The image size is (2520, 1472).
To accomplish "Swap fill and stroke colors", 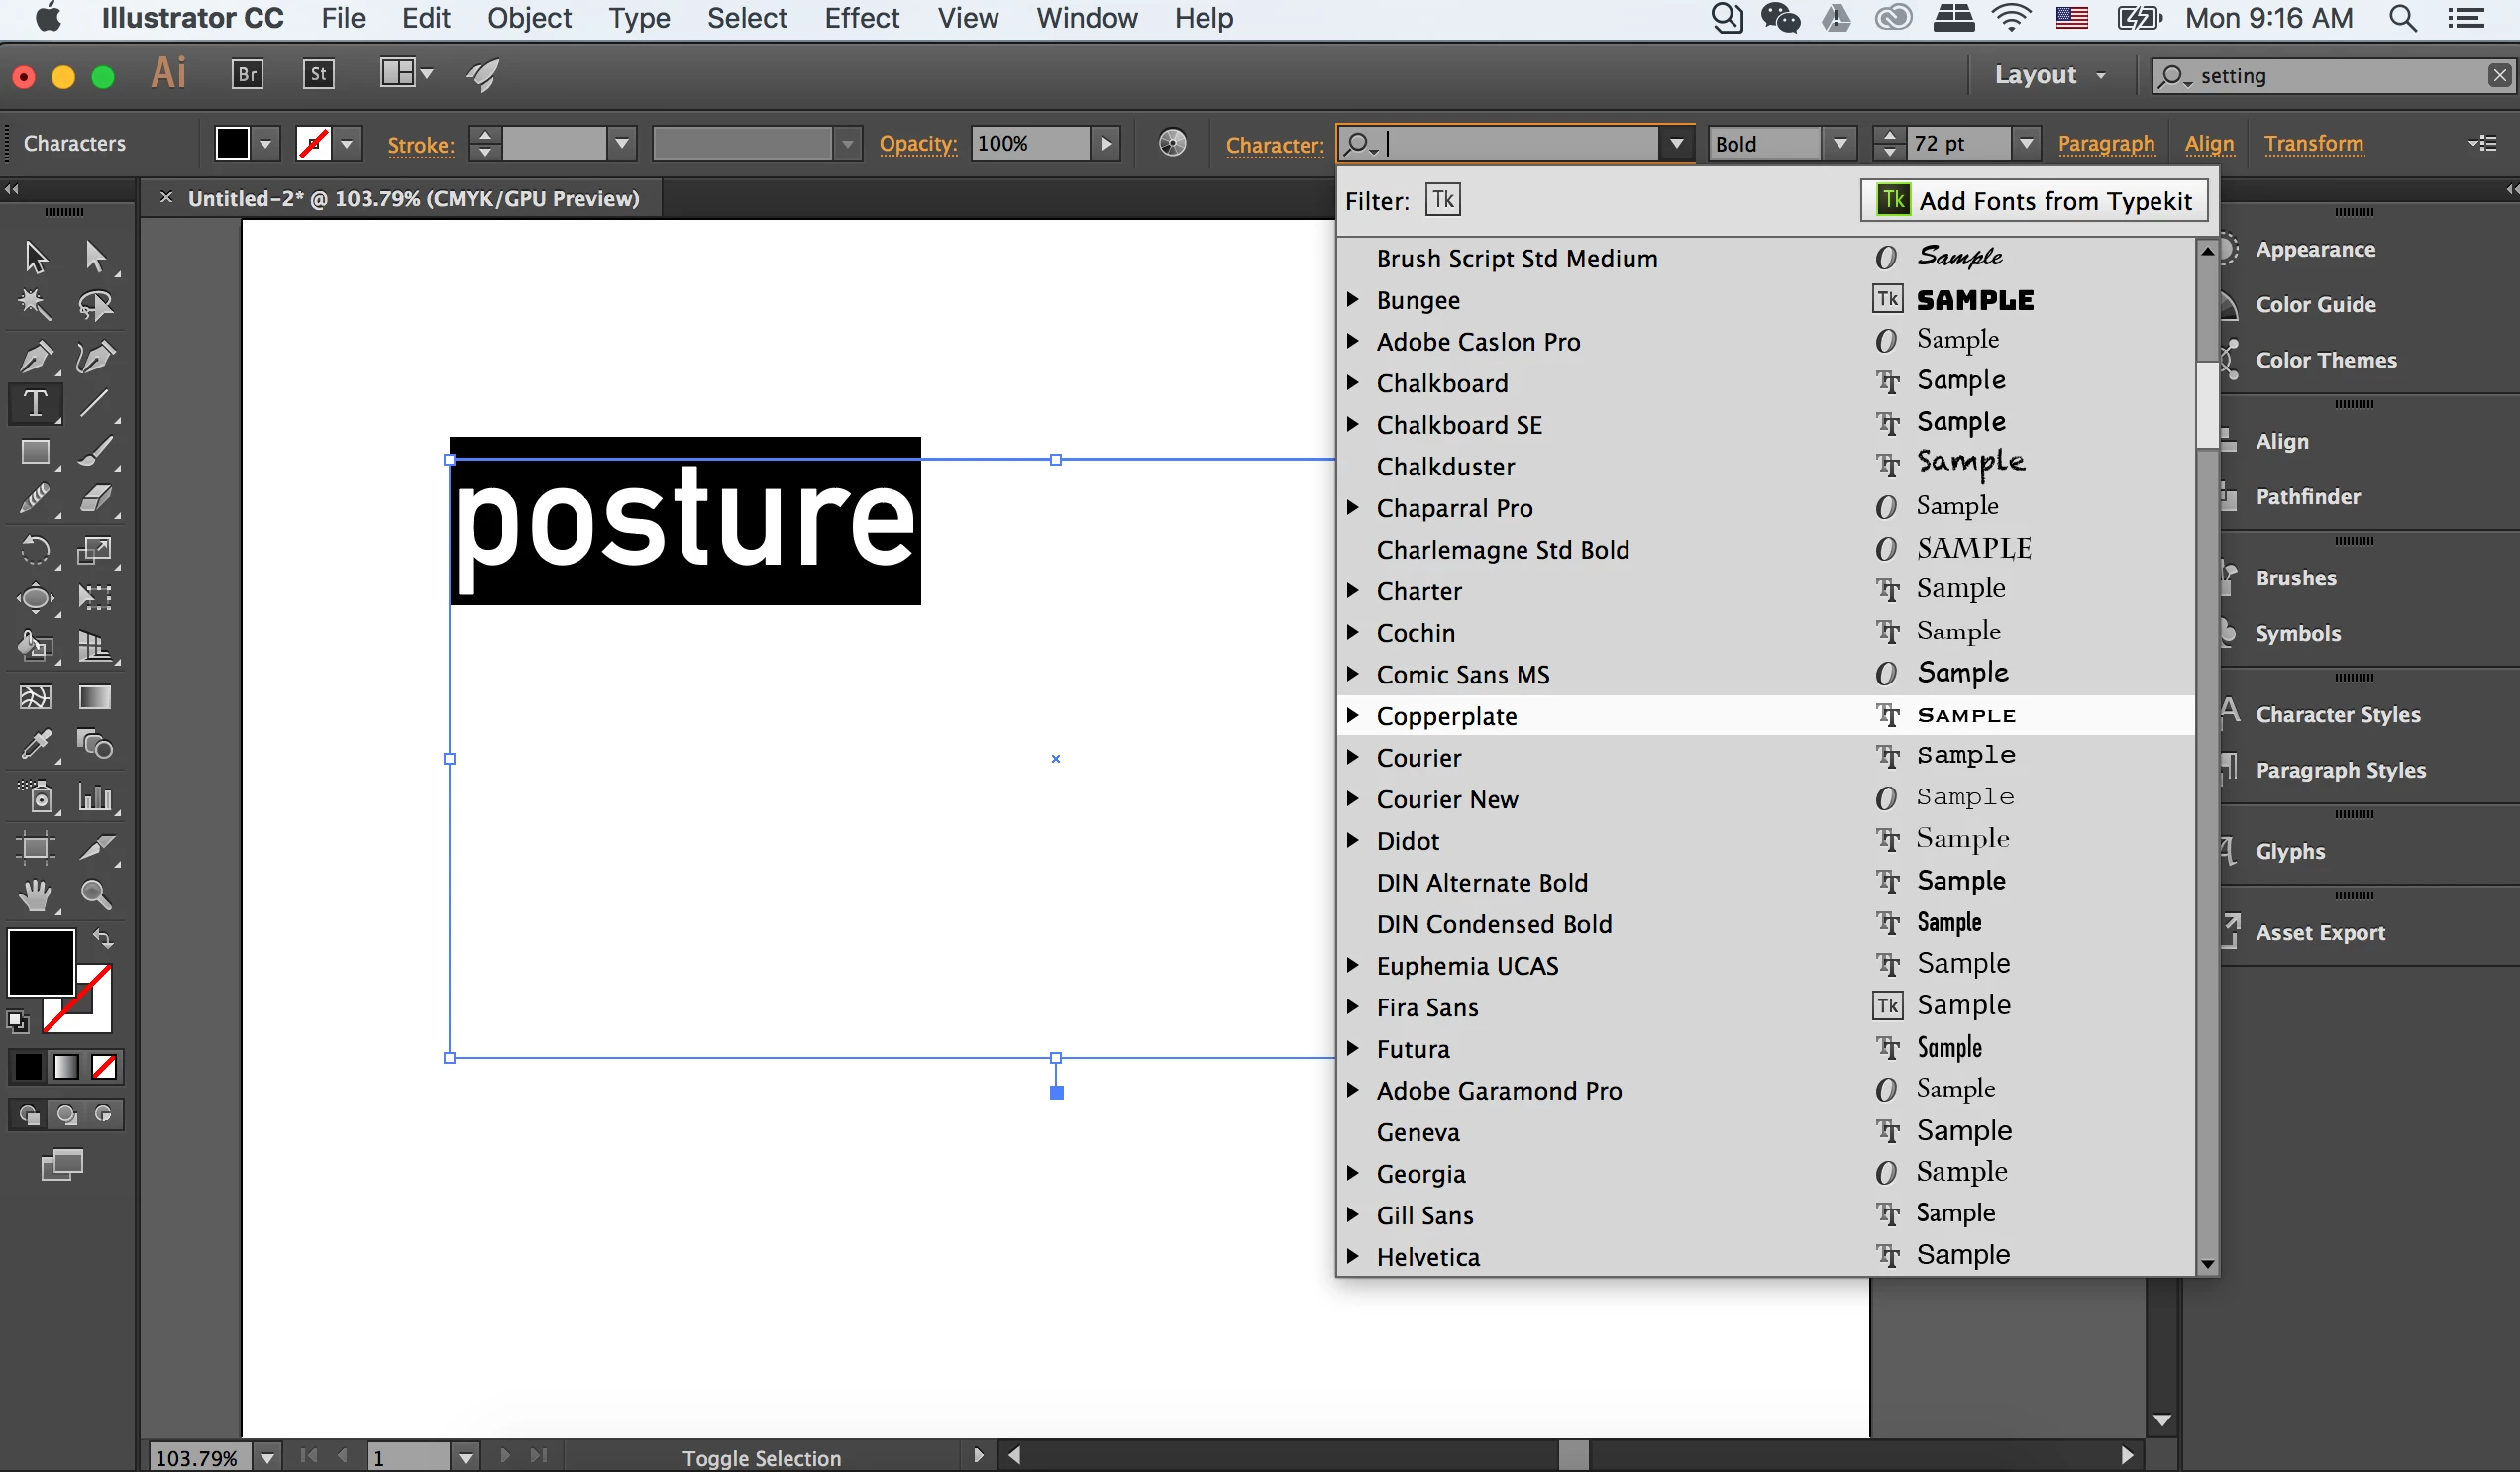I will pyautogui.click(x=103, y=938).
